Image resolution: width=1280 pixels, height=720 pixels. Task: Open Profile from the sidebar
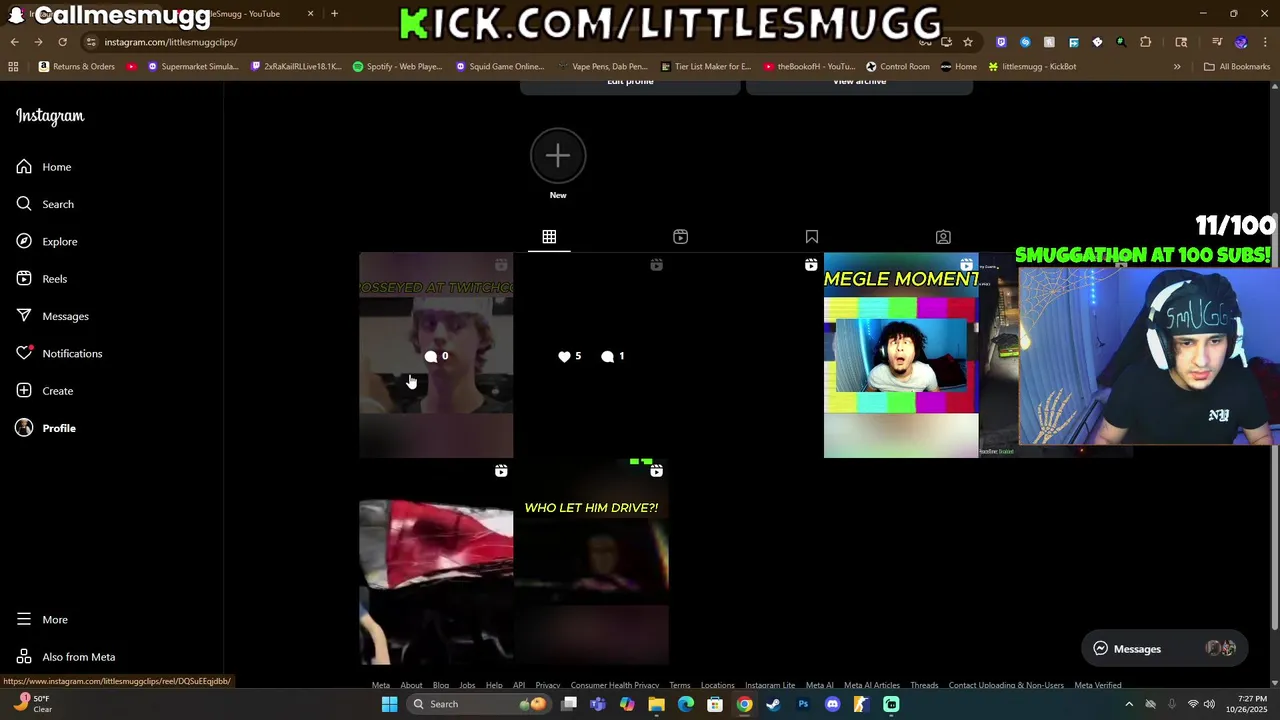(x=46, y=428)
